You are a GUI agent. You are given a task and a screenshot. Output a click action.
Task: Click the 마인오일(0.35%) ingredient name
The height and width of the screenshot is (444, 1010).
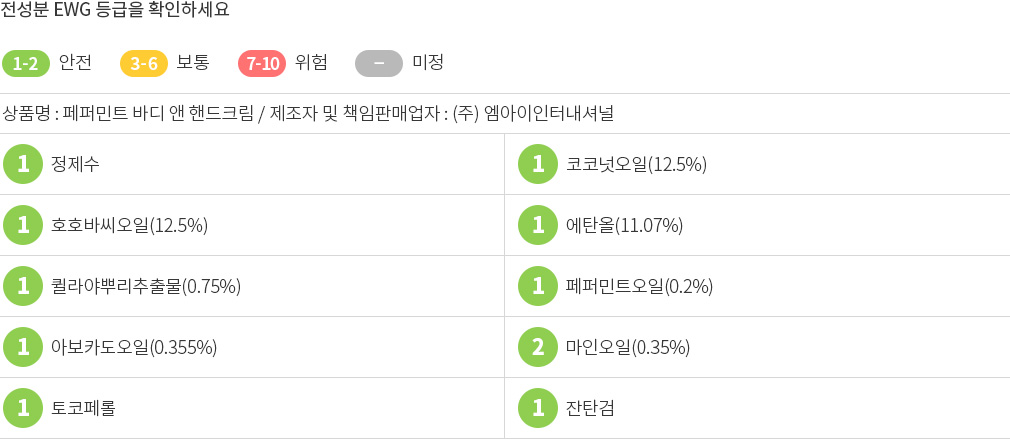(x=627, y=347)
